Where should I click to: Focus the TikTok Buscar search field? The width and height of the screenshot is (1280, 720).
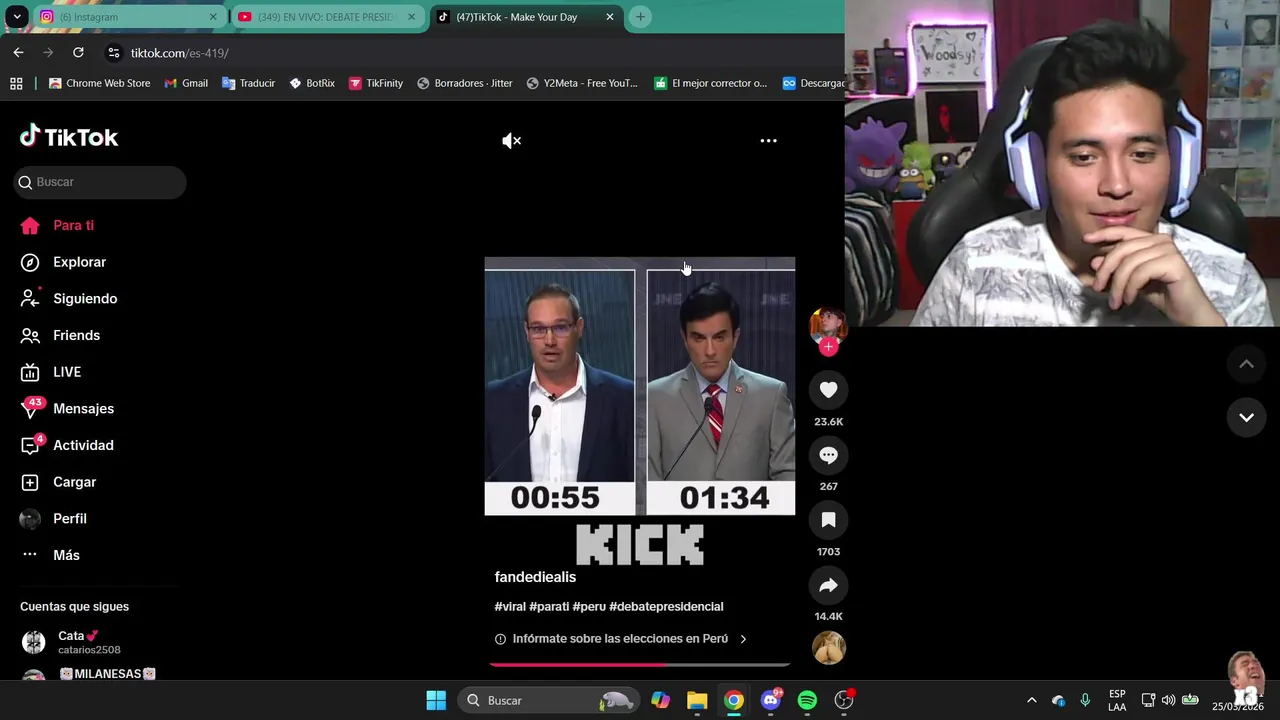click(100, 182)
